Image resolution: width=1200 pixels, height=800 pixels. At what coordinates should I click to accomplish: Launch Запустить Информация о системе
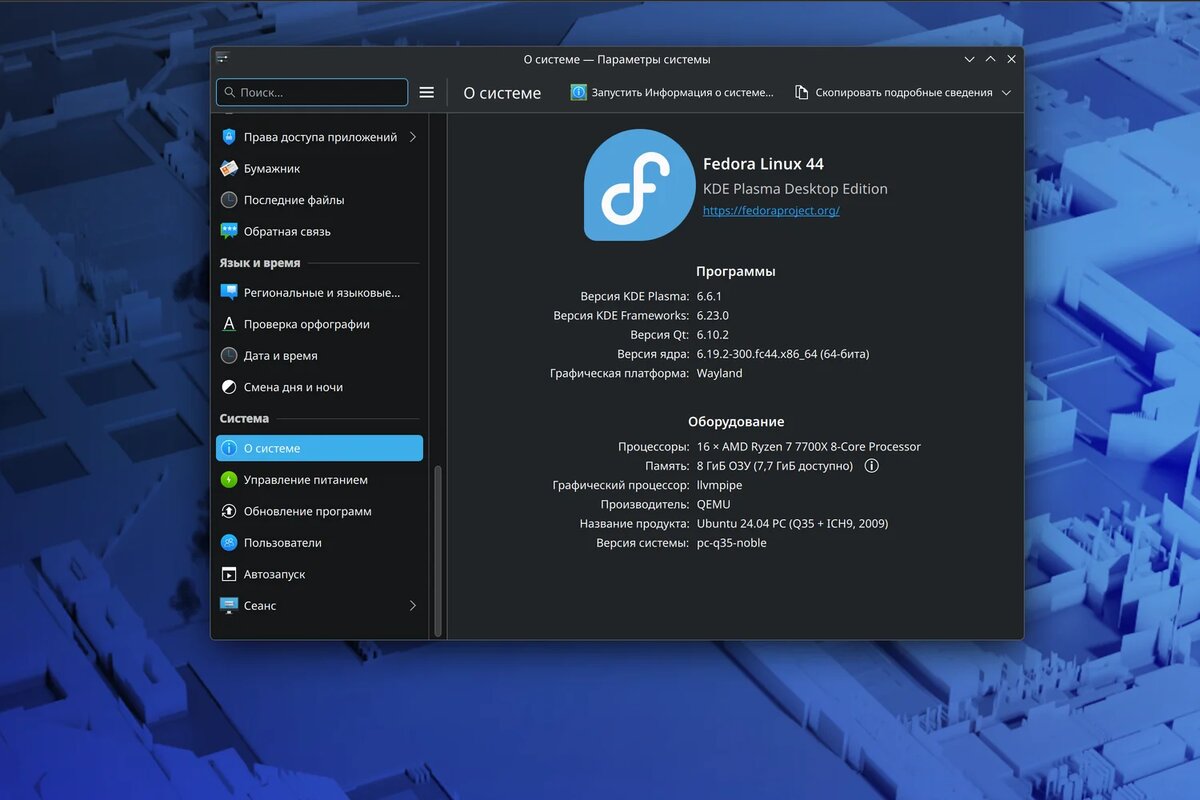pos(670,91)
